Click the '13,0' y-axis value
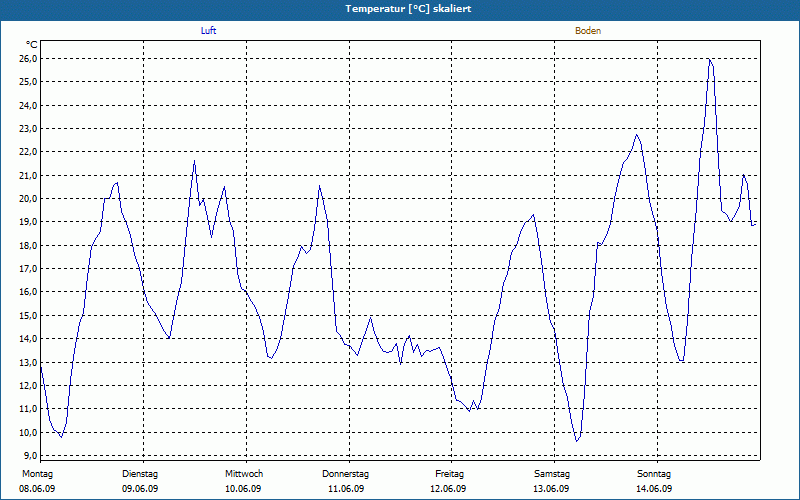Image resolution: width=800 pixels, height=500 pixels. [x=28, y=362]
